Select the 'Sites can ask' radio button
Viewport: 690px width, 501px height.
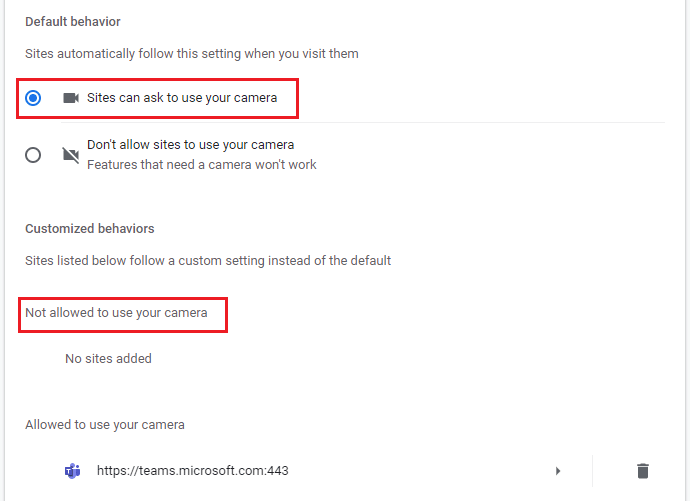tap(33, 98)
